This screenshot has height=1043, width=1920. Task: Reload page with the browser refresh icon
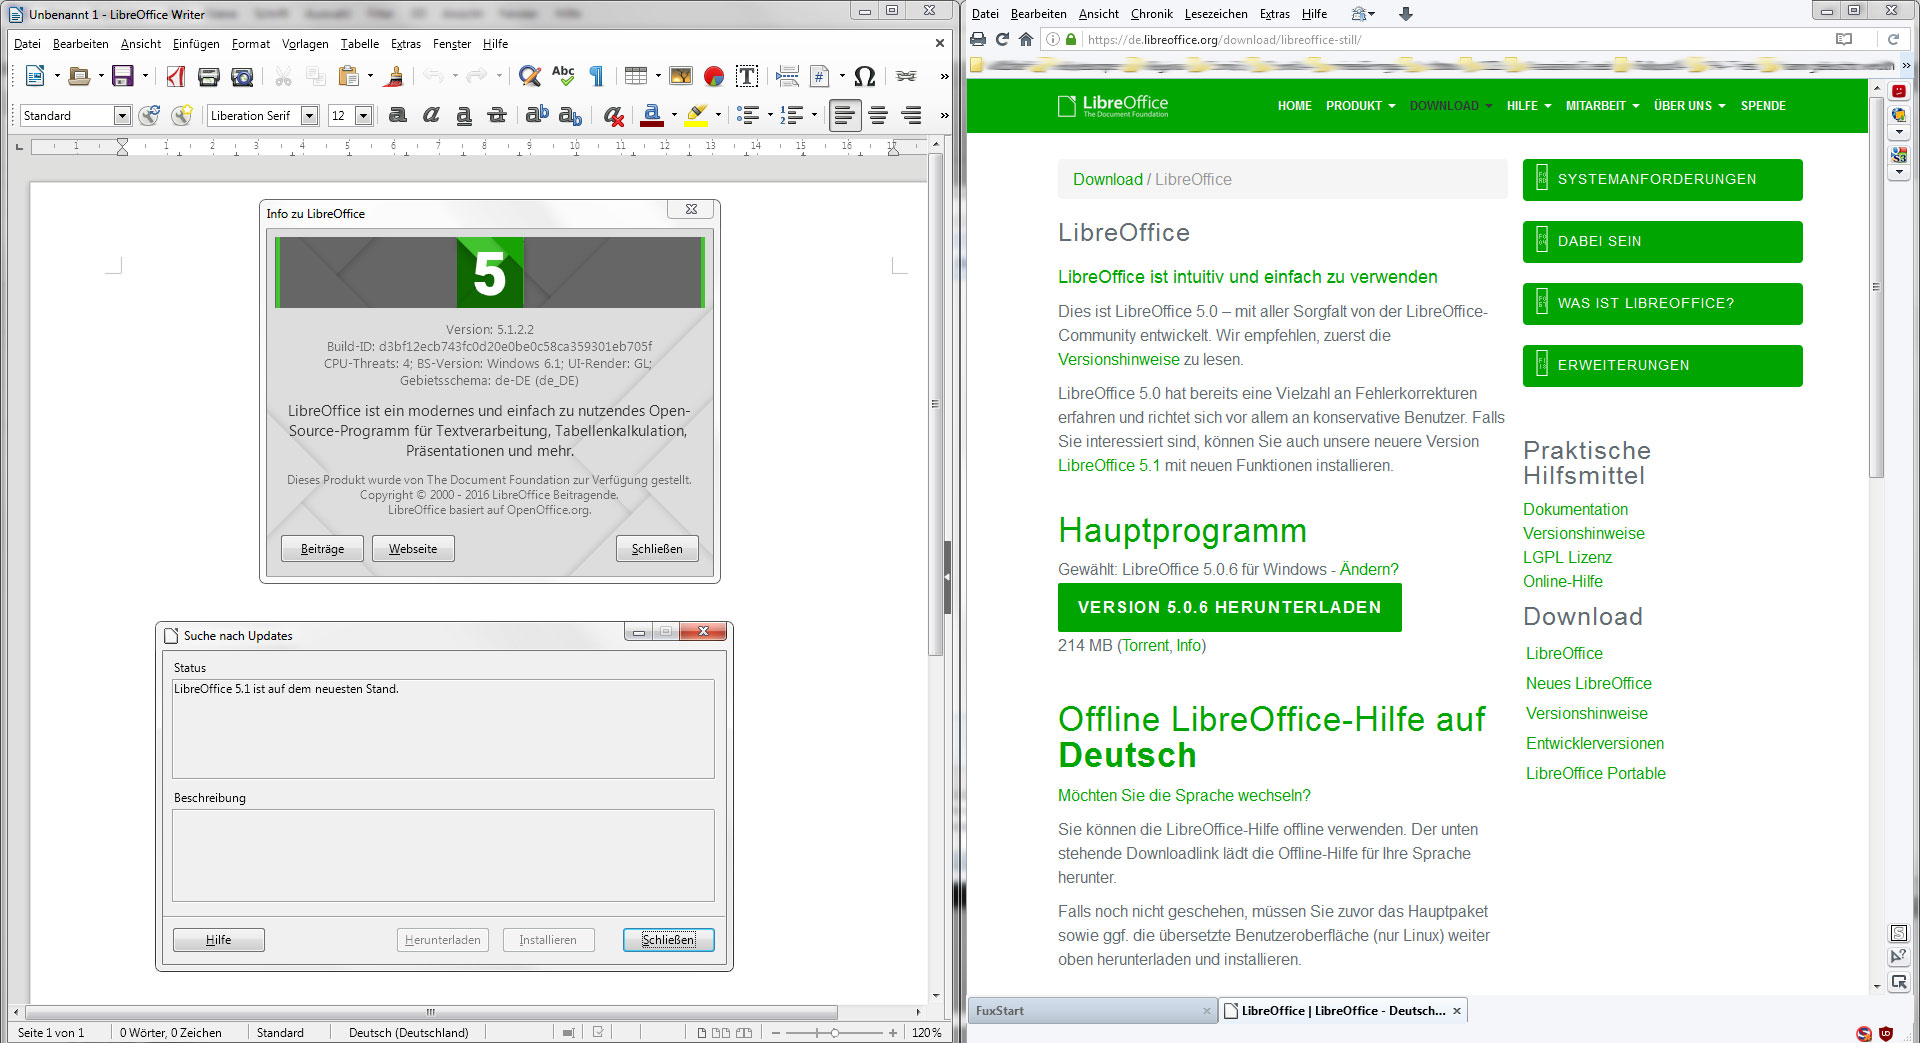pos(1002,40)
